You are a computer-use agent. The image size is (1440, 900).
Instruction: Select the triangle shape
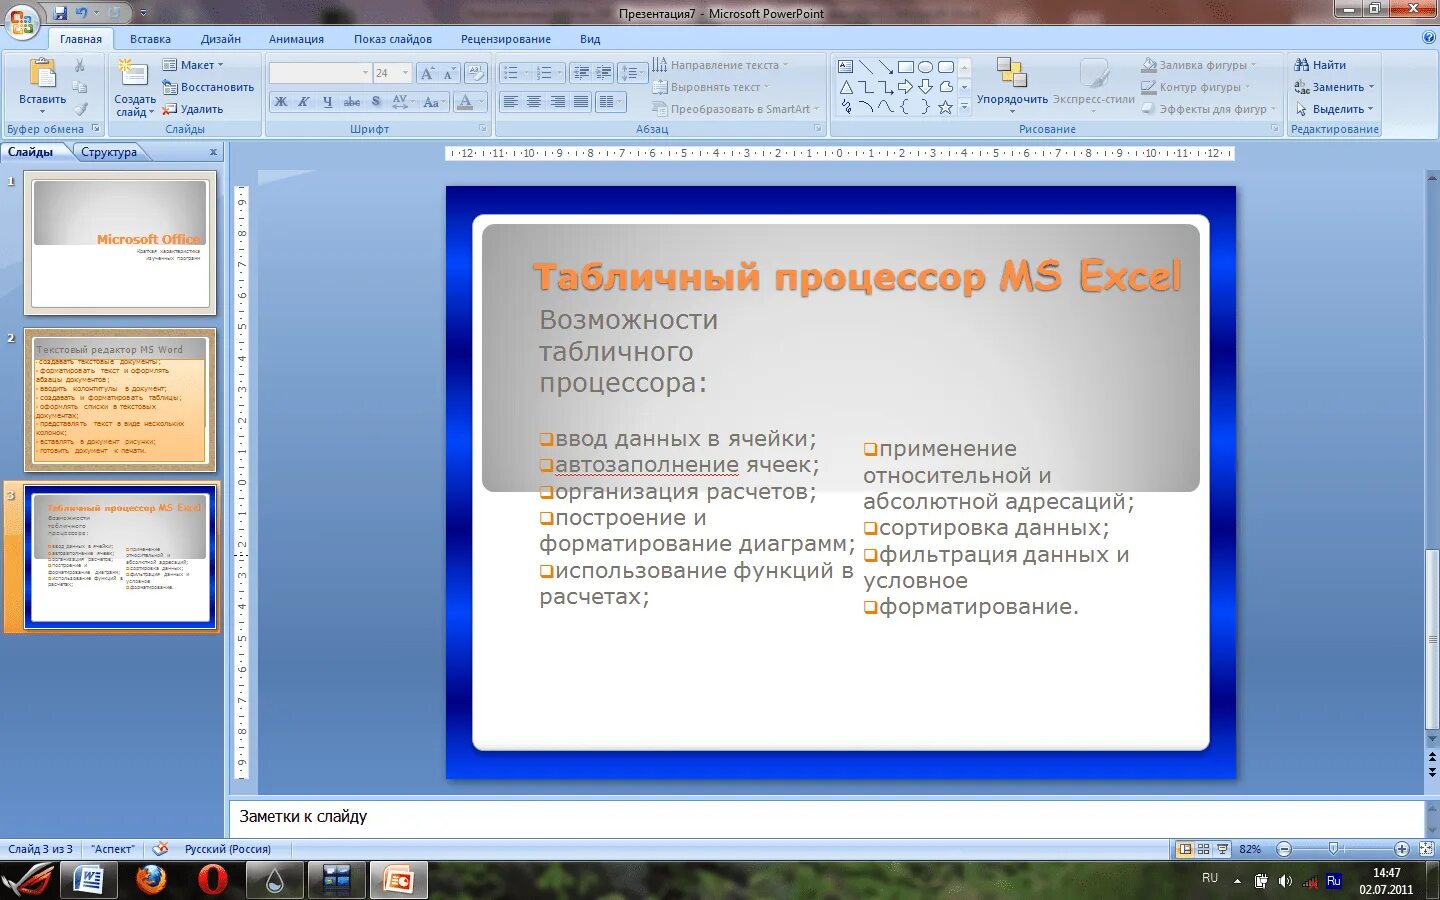point(846,87)
